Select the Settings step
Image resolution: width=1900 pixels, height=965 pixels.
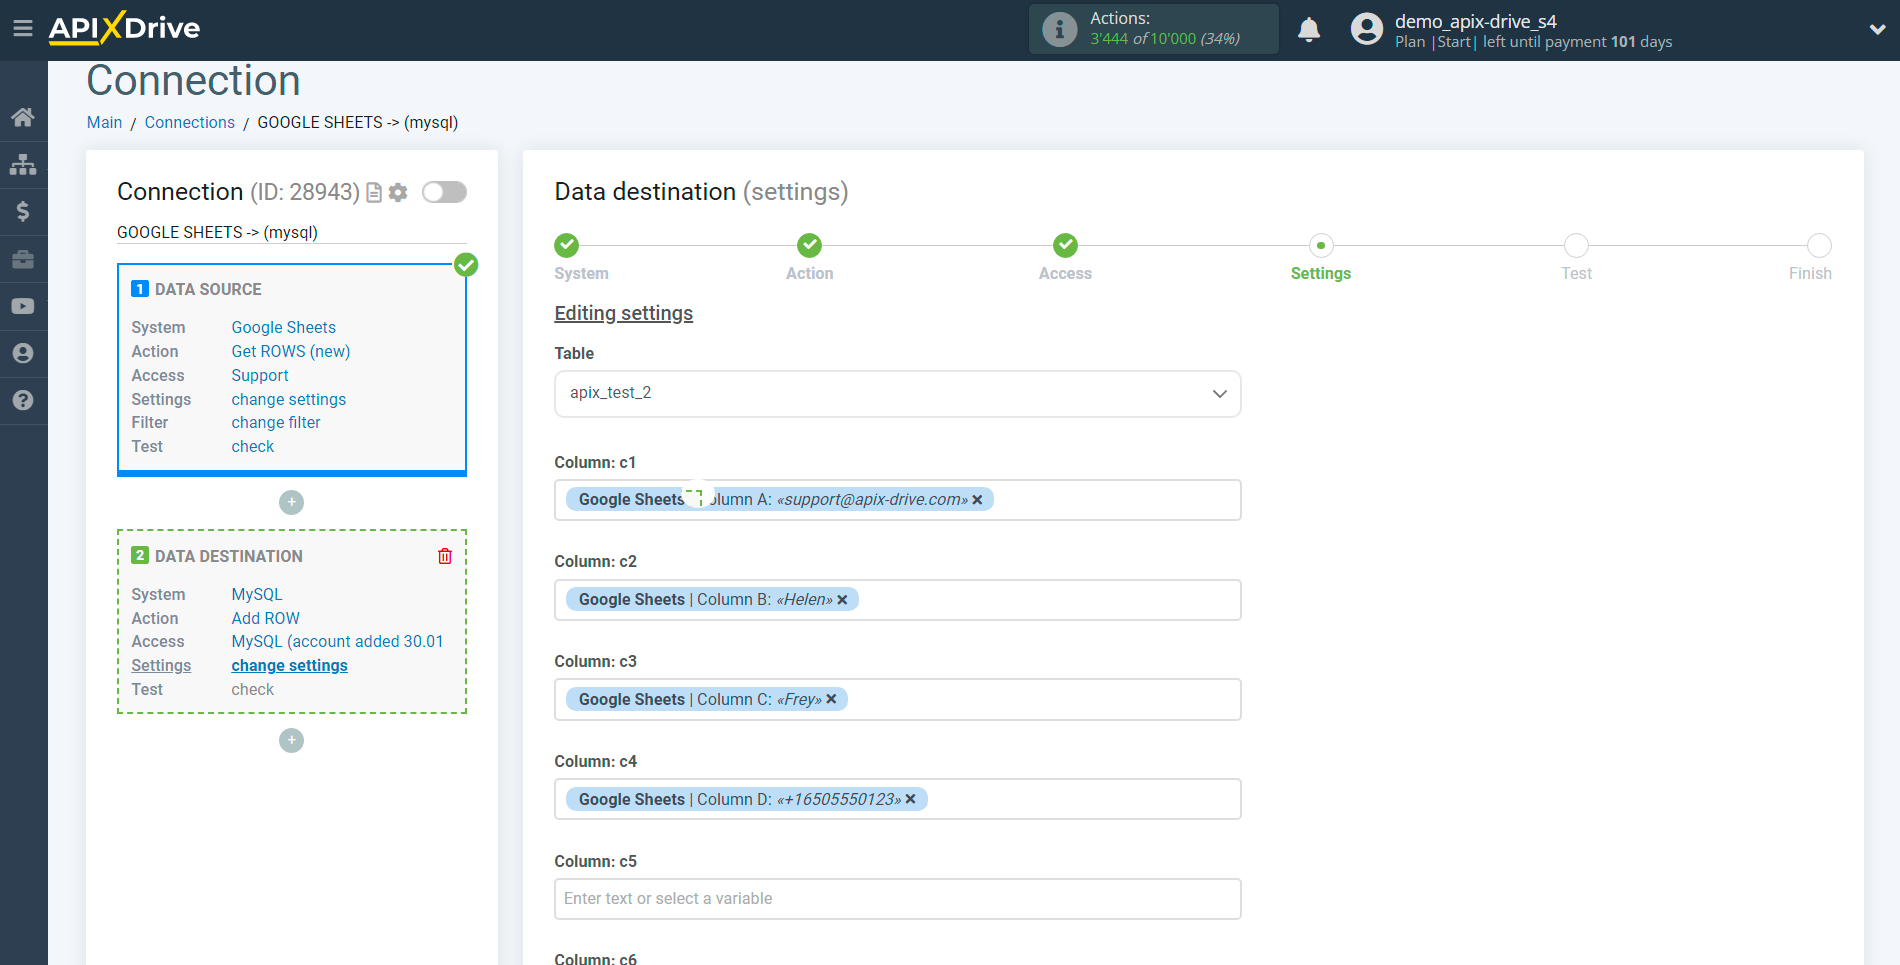tap(1320, 245)
